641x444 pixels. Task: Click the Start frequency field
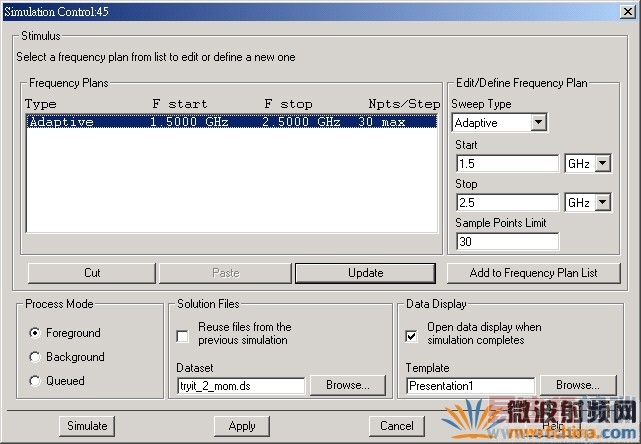coord(507,164)
